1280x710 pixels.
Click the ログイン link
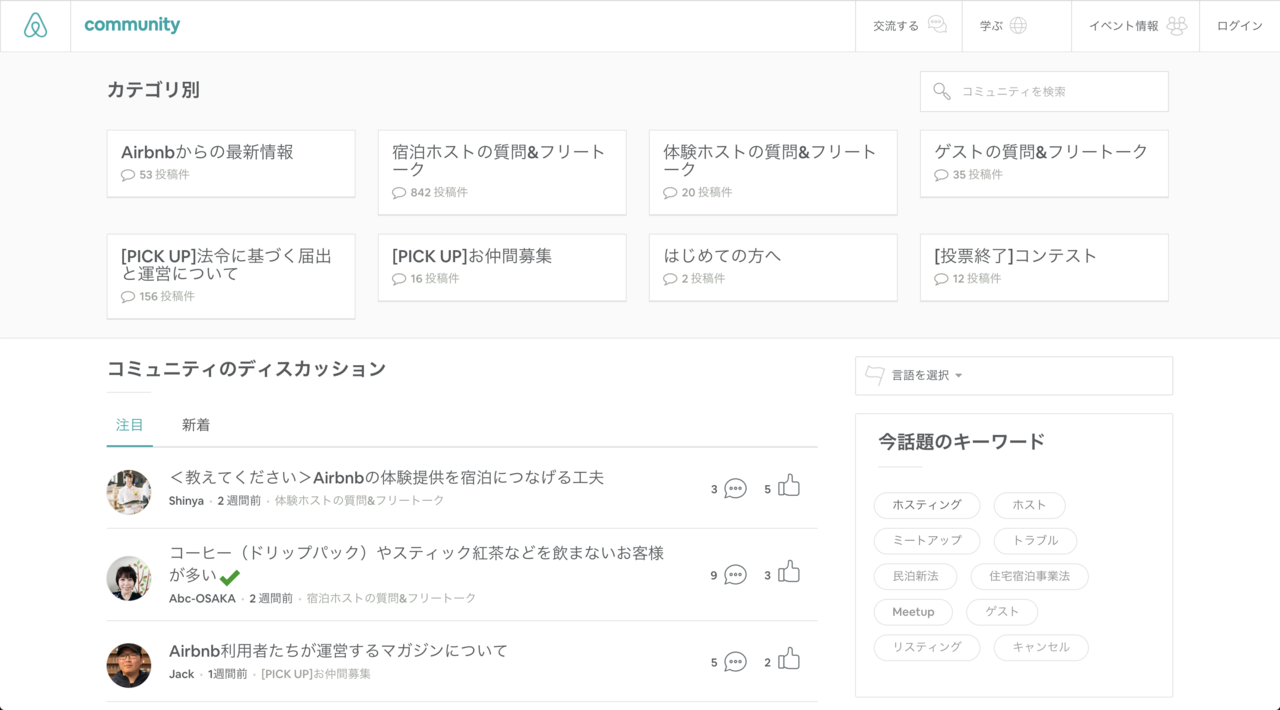tap(1239, 26)
